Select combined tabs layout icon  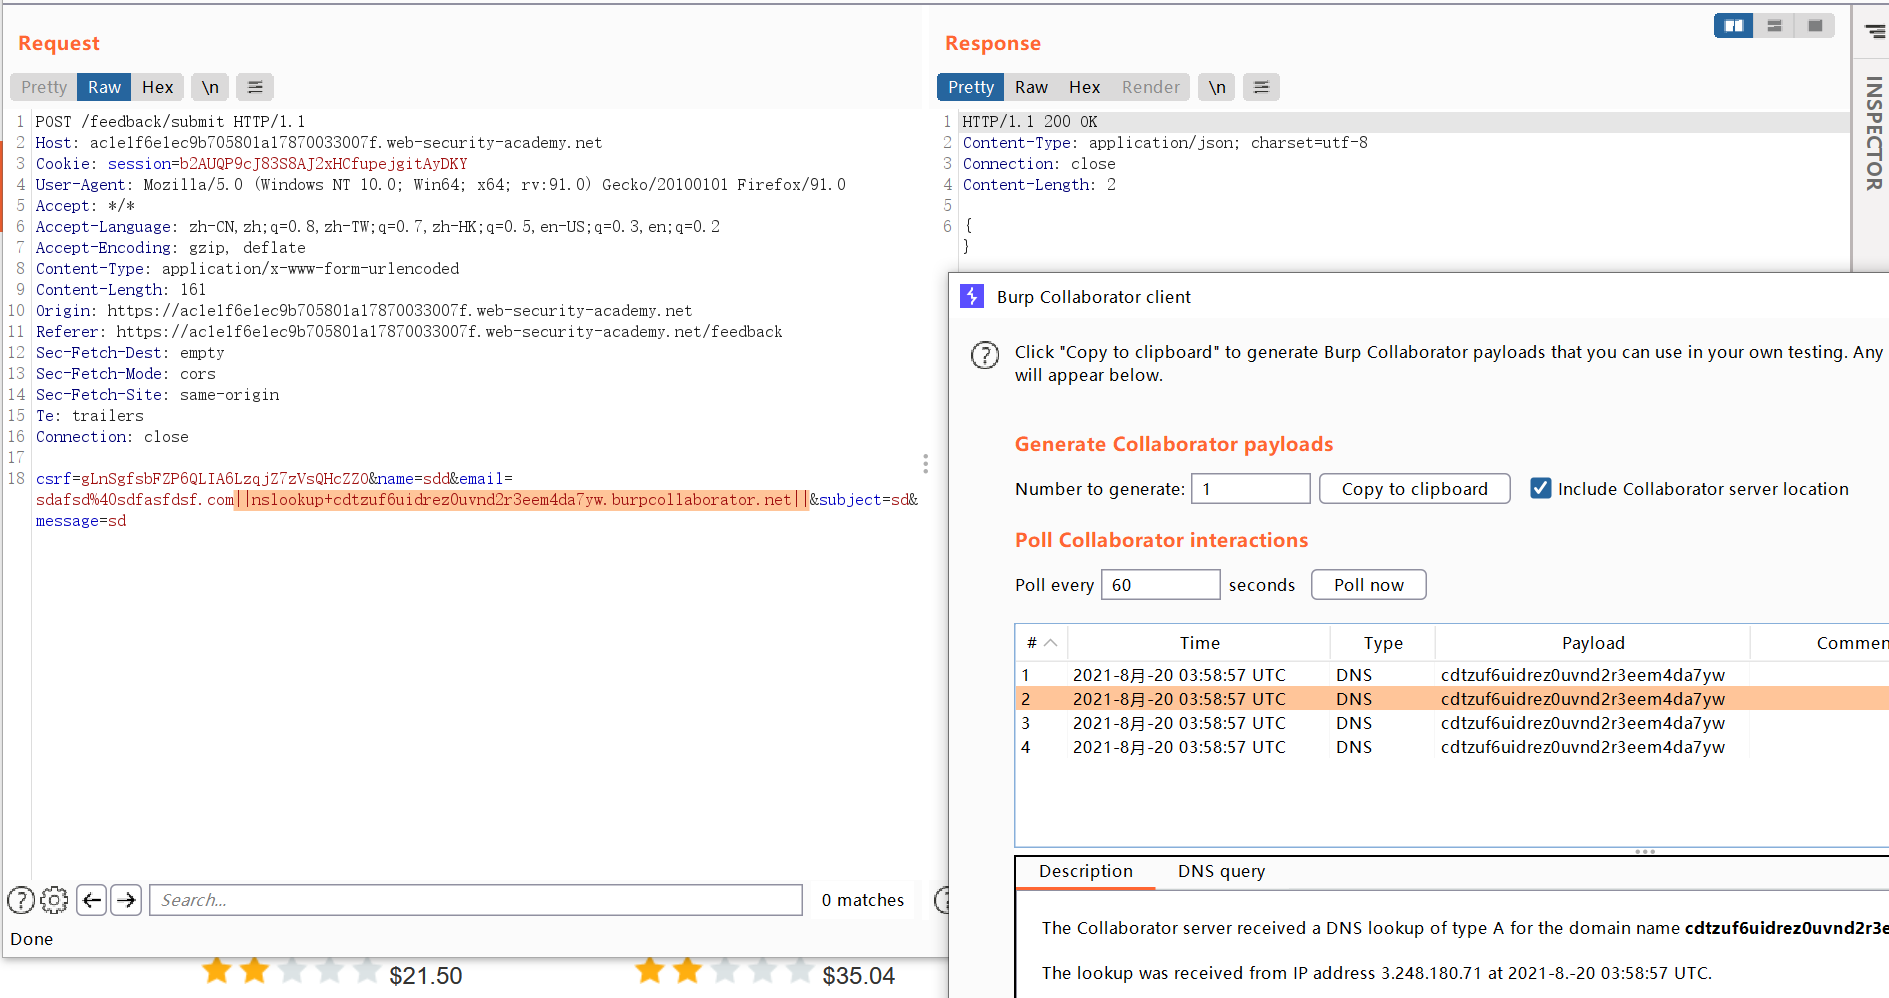1815,26
